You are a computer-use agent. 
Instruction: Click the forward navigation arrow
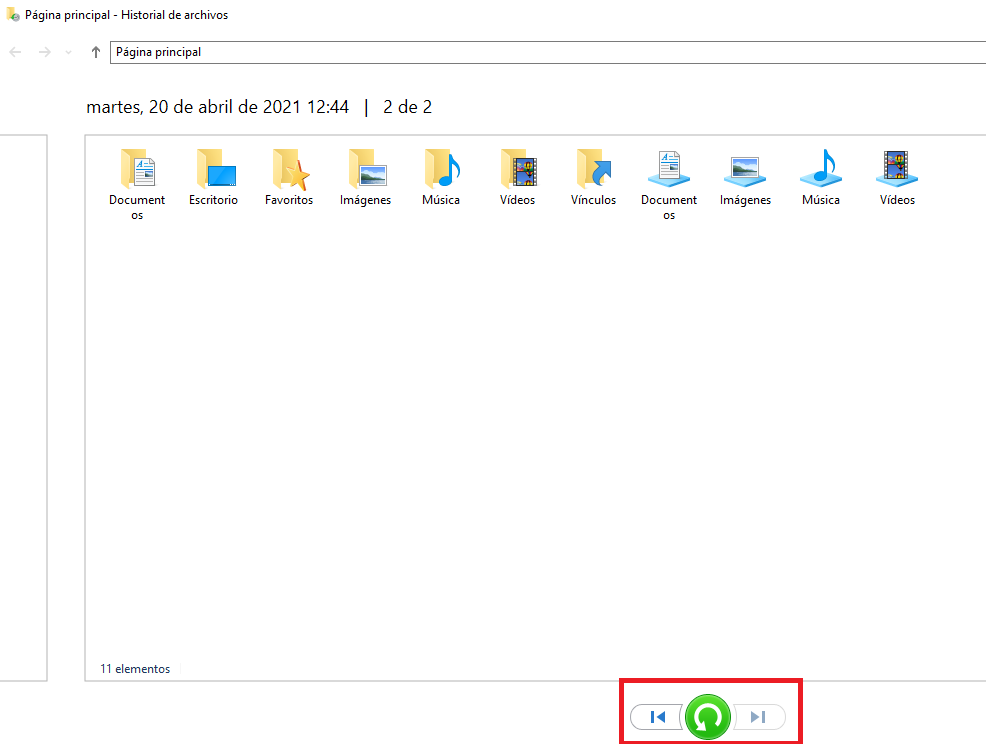click(x=44, y=52)
